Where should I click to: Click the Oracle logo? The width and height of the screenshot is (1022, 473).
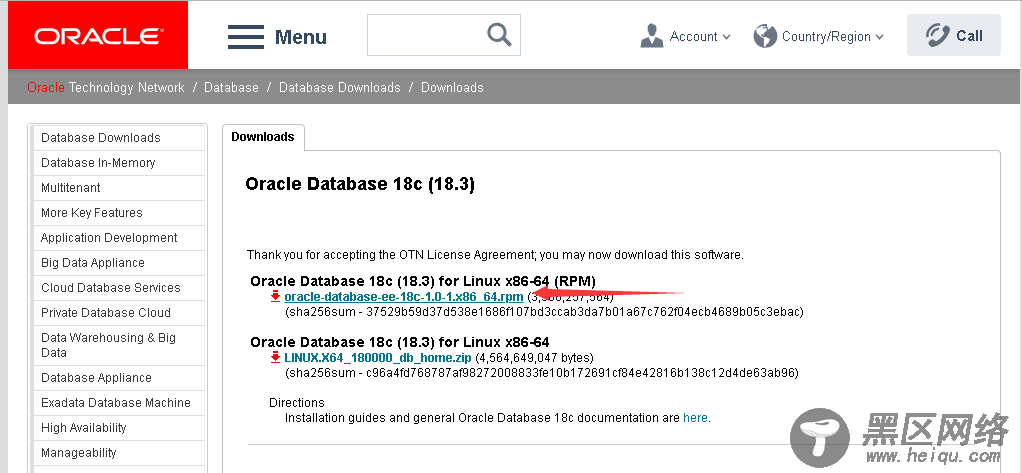click(x=98, y=36)
